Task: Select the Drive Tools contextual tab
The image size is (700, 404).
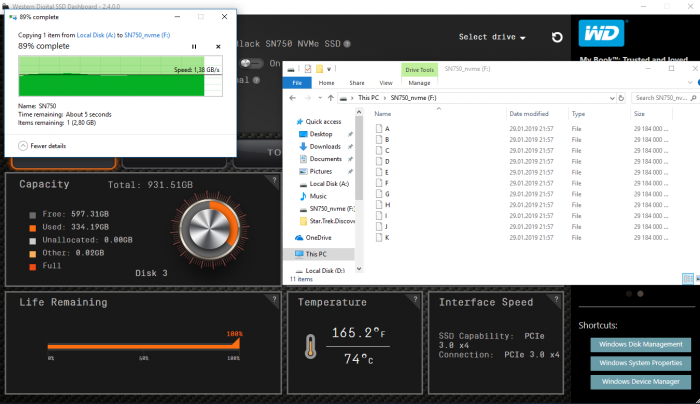Action: (x=419, y=70)
